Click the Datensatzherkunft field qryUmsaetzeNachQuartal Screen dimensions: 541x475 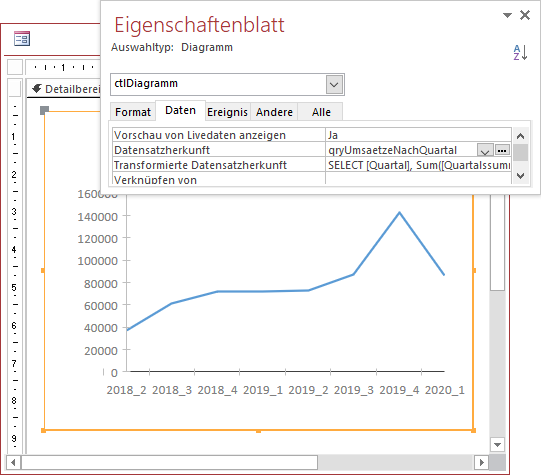pyautogui.click(x=401, y=150)
